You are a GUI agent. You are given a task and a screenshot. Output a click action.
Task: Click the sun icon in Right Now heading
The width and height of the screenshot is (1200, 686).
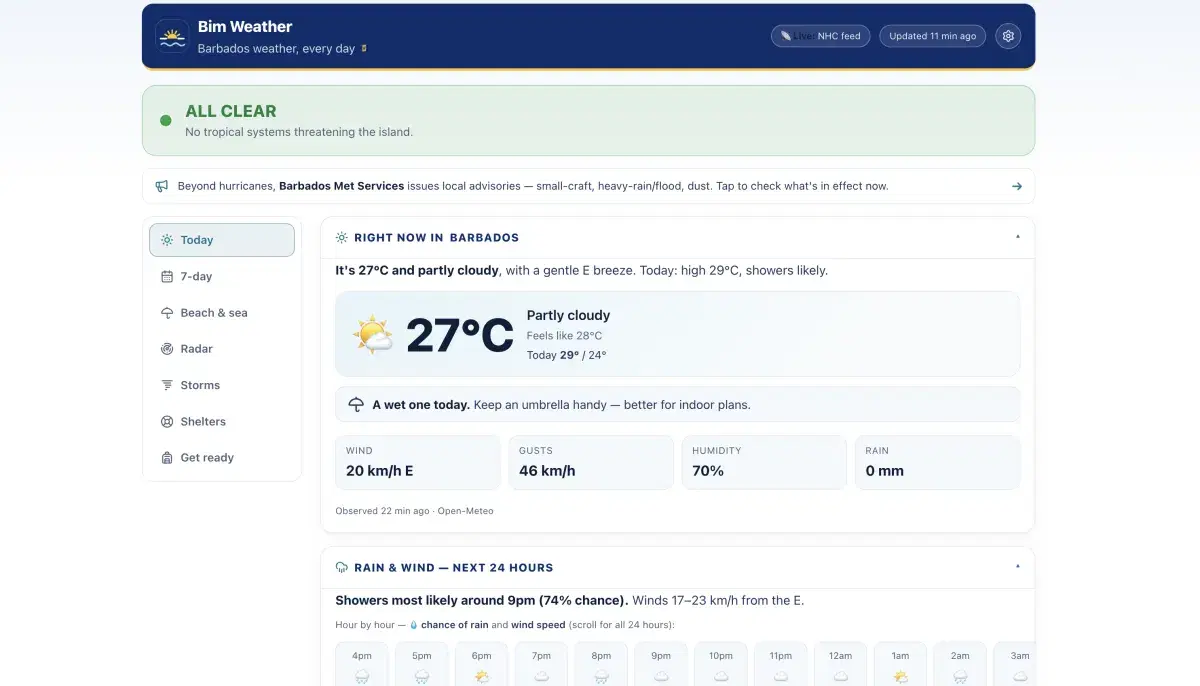tap(342, 238)
